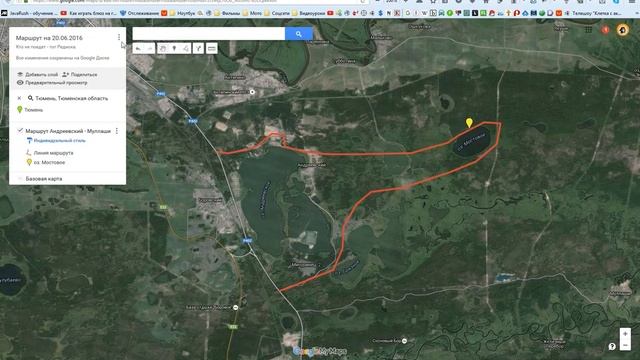Open the Соцсети bookmarks folder
Image resolution: width=640 pixels, height=360 pixels.
pyautogui.click(x=277, y=13)
